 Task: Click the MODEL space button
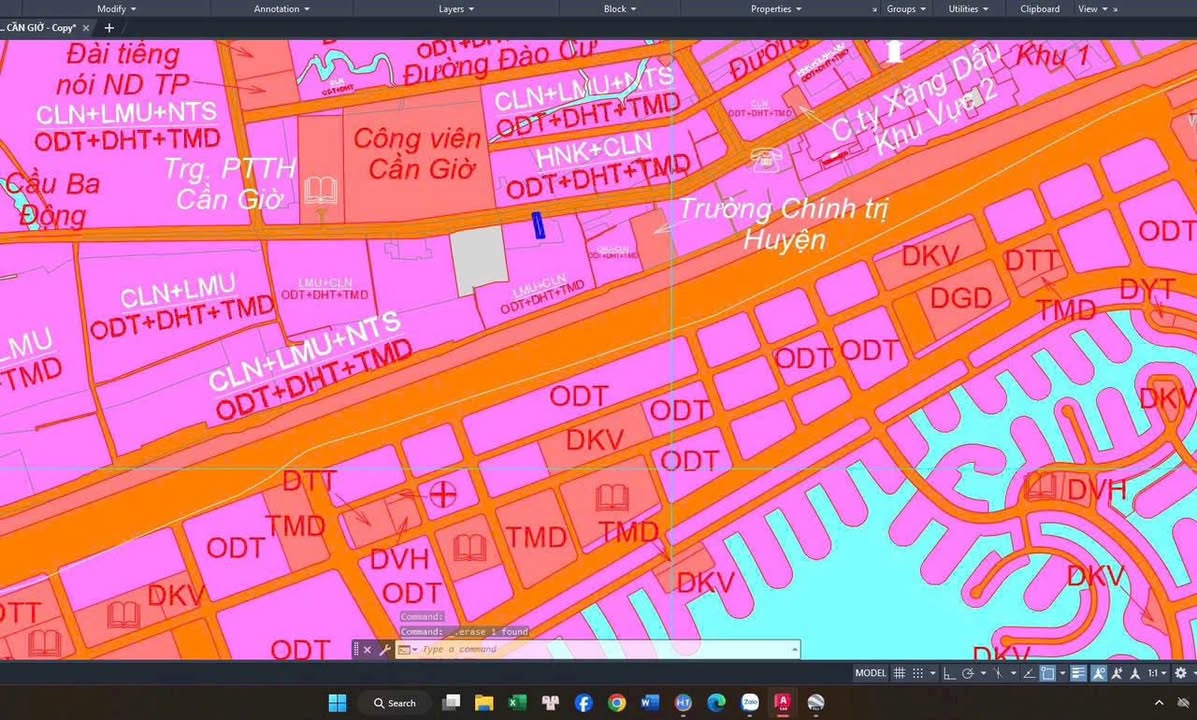point(870,673)
